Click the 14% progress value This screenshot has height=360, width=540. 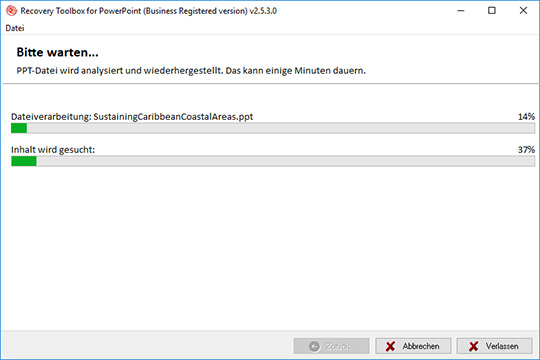(526, 117)
